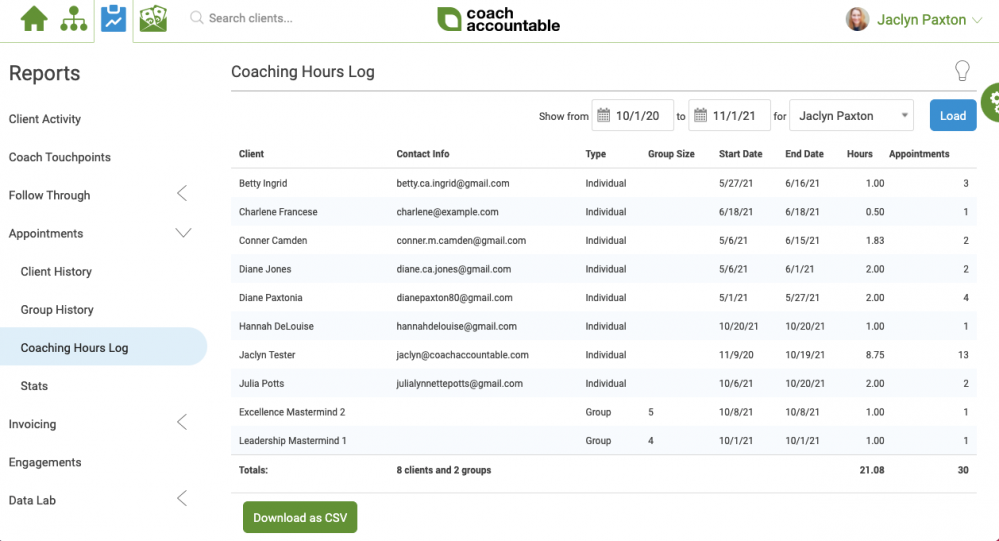Click the lightbulb tips icon
The height and width of the screenshot is (541, 999).
[962, 71]
